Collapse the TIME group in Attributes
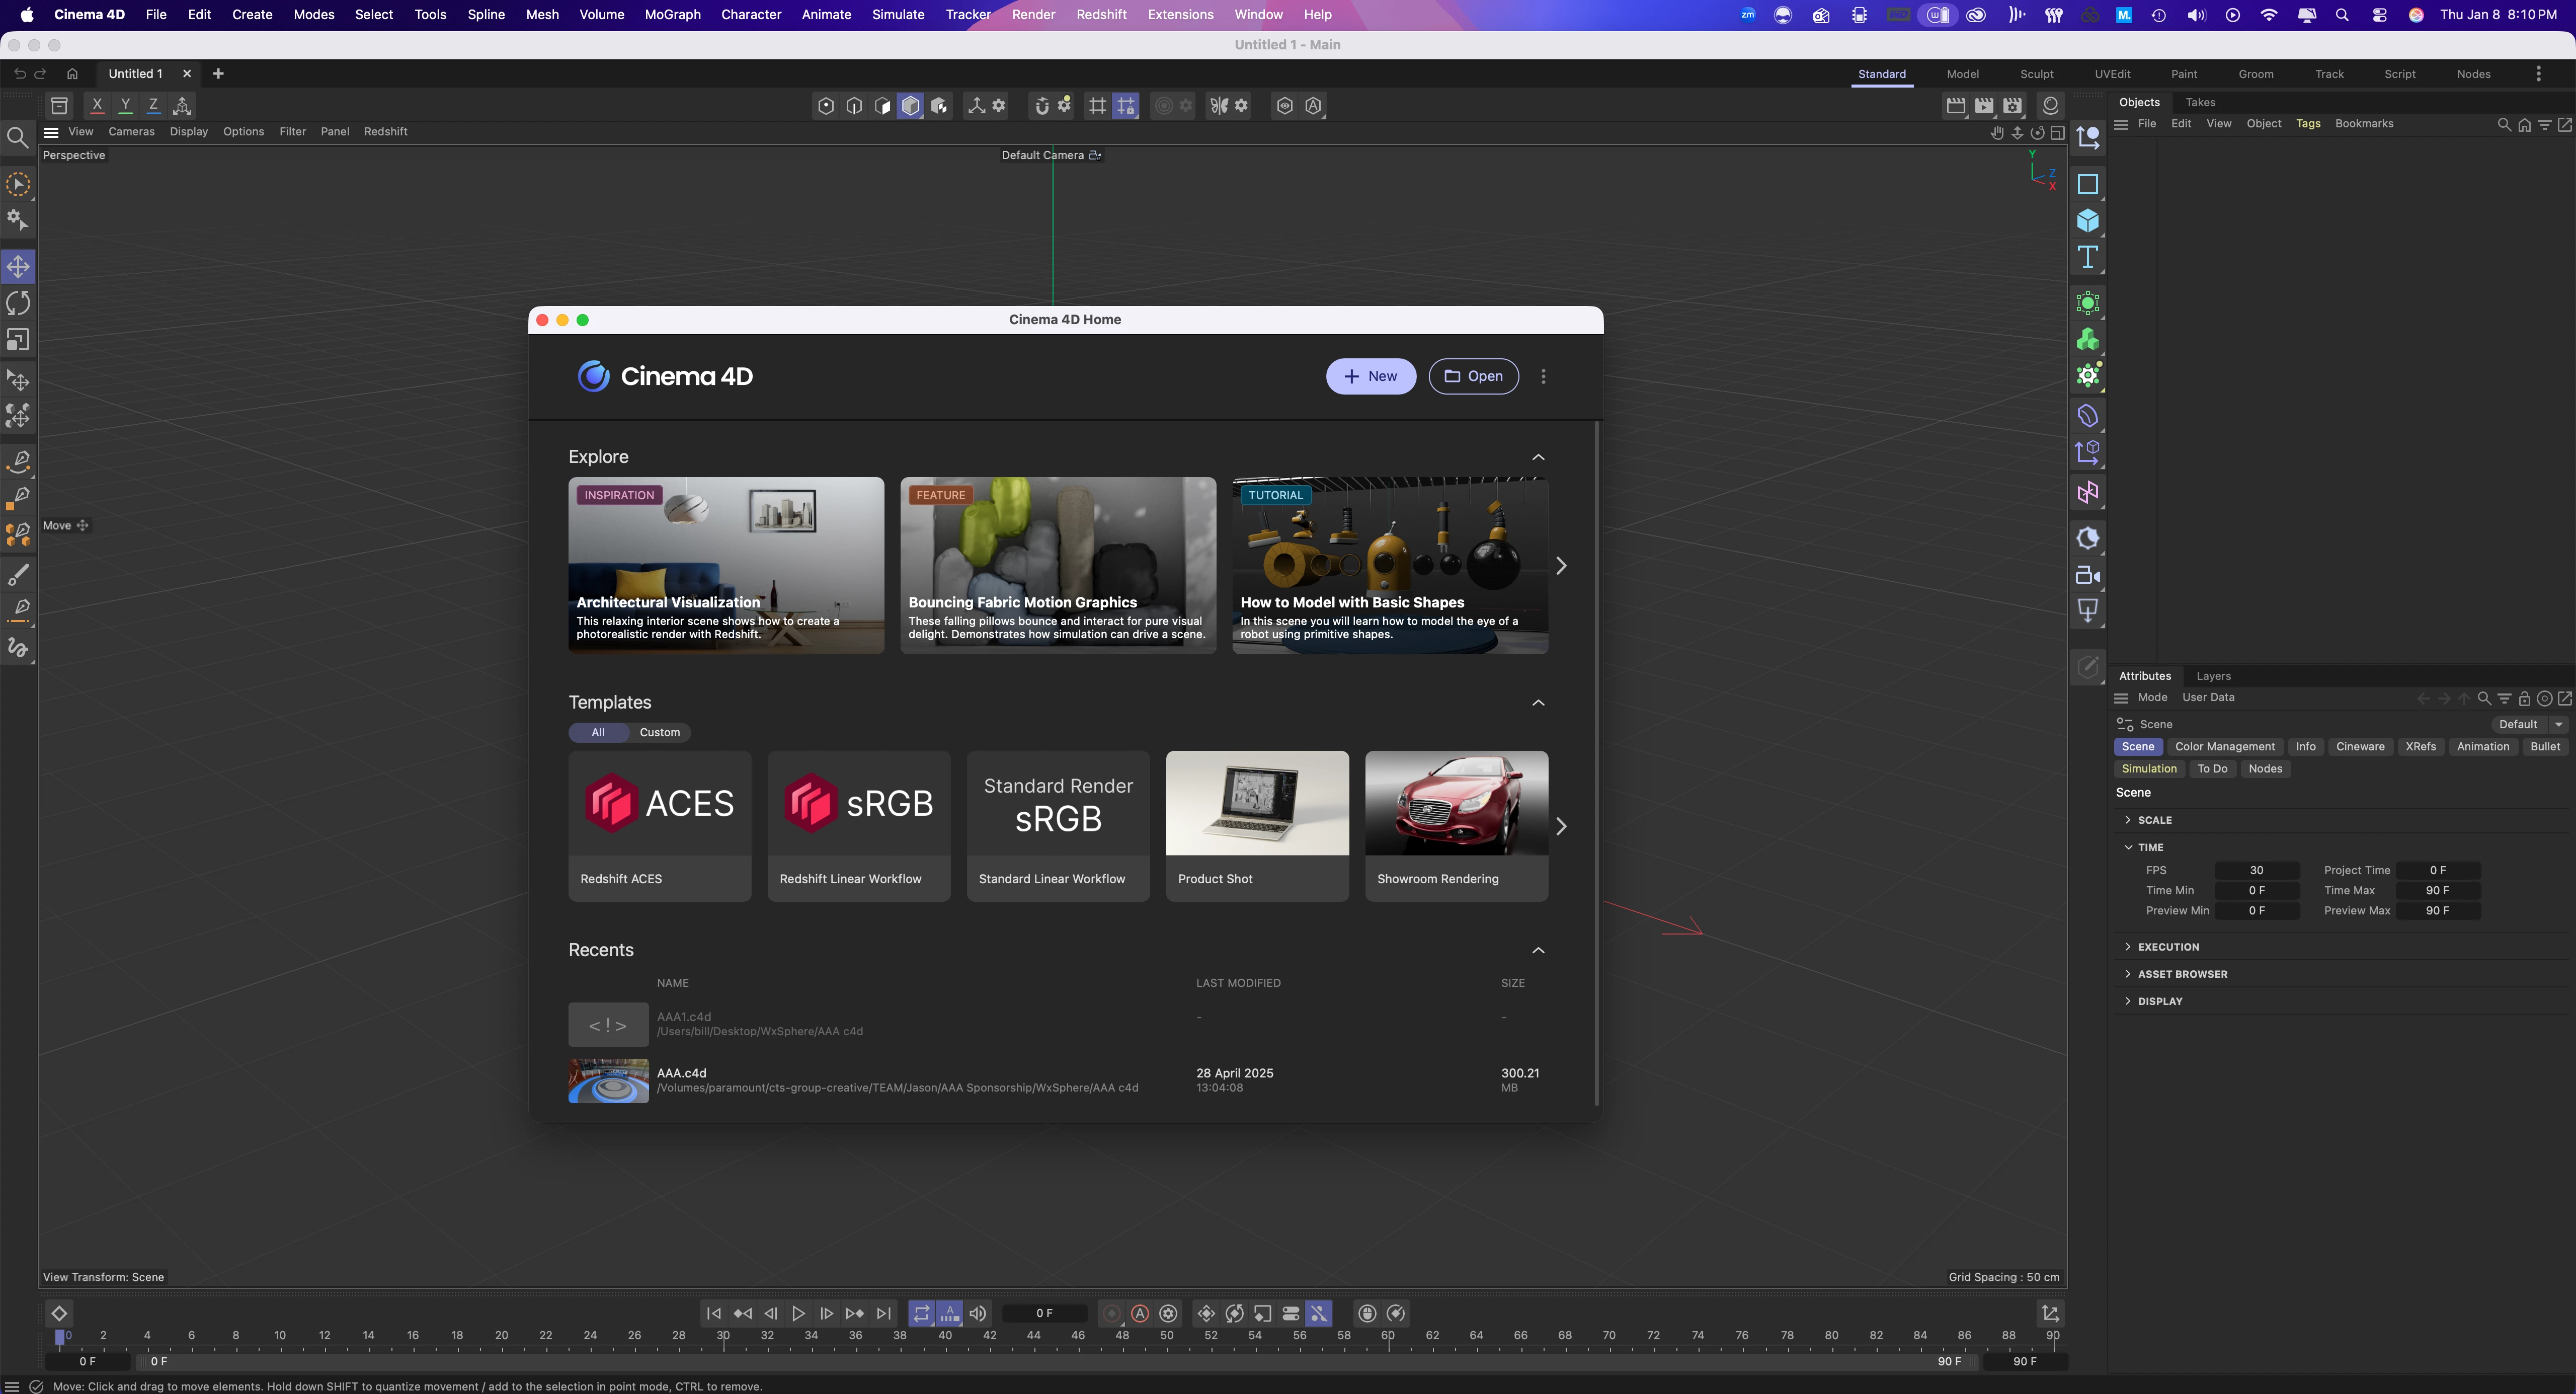The width and height of the screenshot is (2576, 1394). [2128, 847]
